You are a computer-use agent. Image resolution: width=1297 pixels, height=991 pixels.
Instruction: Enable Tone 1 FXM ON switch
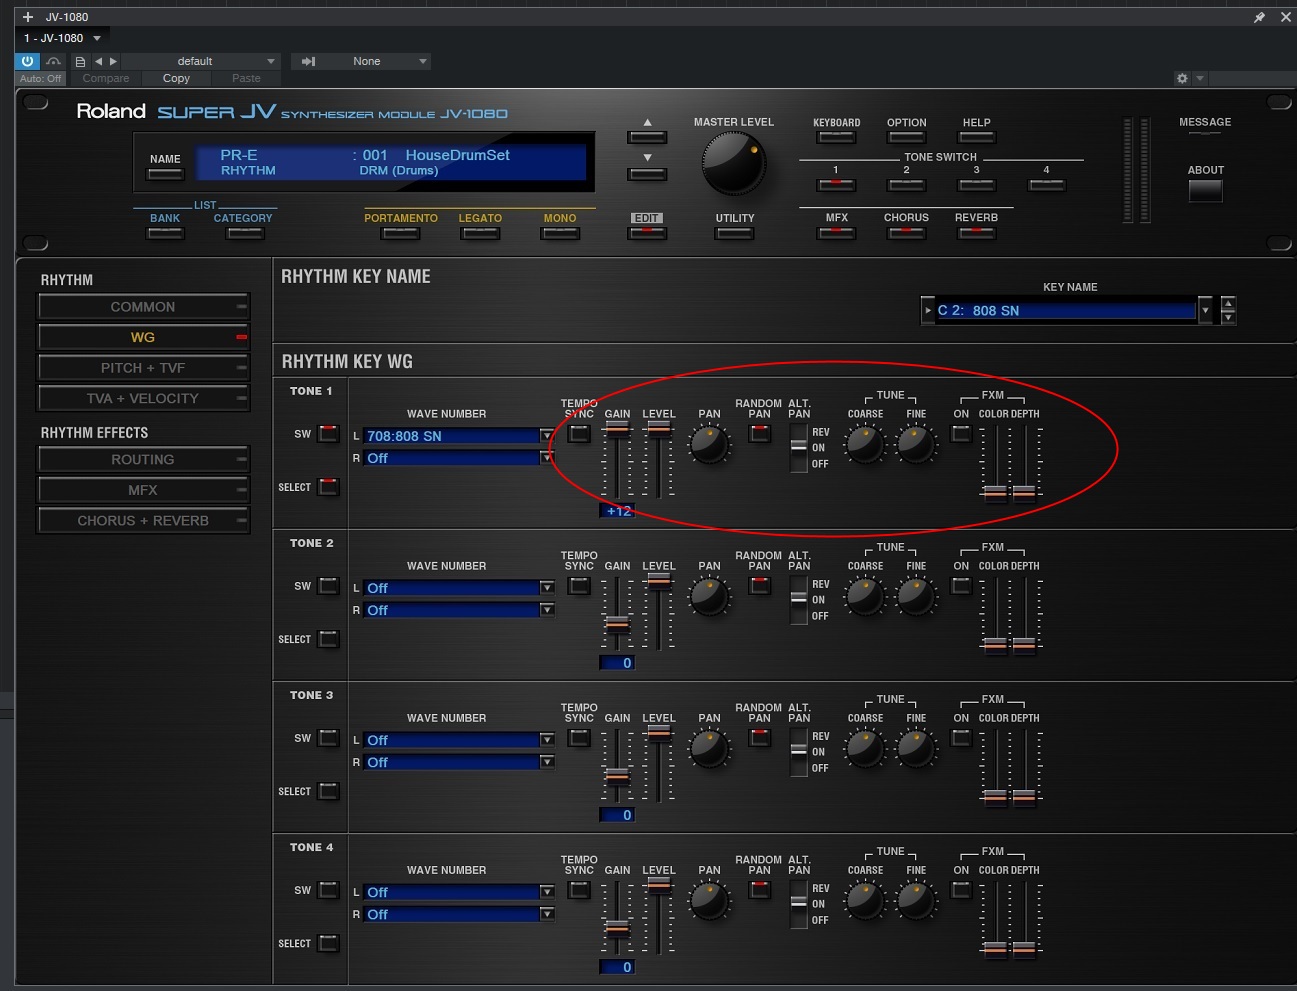pyautogui.click(x=961, y=434)
